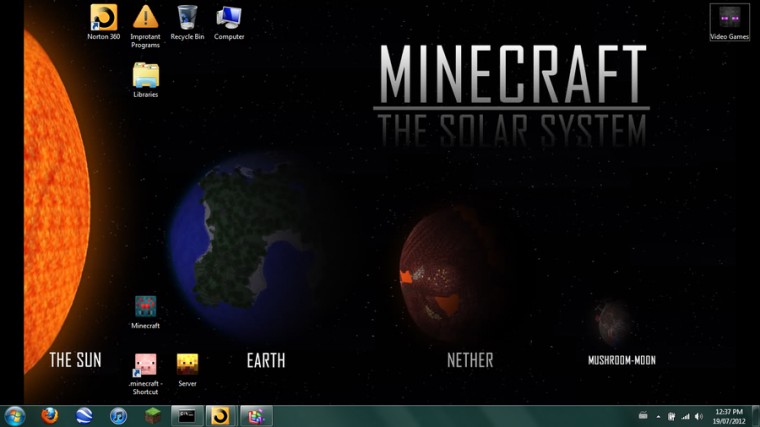
Task: Open the clock showing 12:37 PM
Action: 728,416
